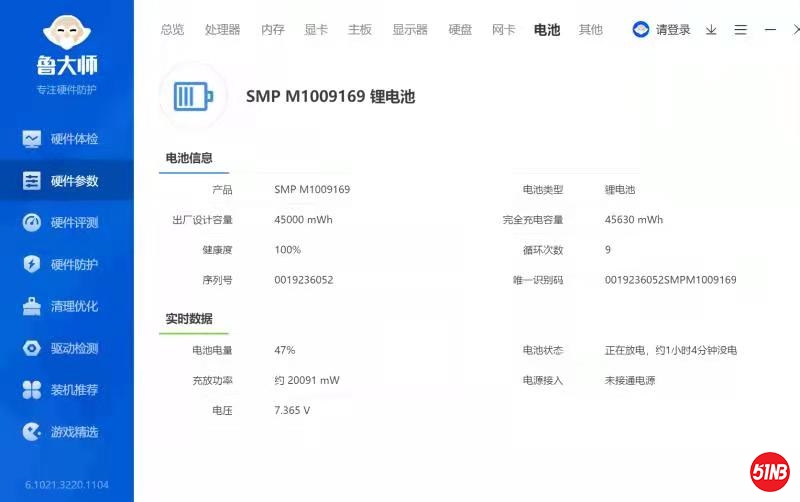Click product value SMP M1009169
The width and height of the screenshot is (800, 502).
(x=312, y=189)
